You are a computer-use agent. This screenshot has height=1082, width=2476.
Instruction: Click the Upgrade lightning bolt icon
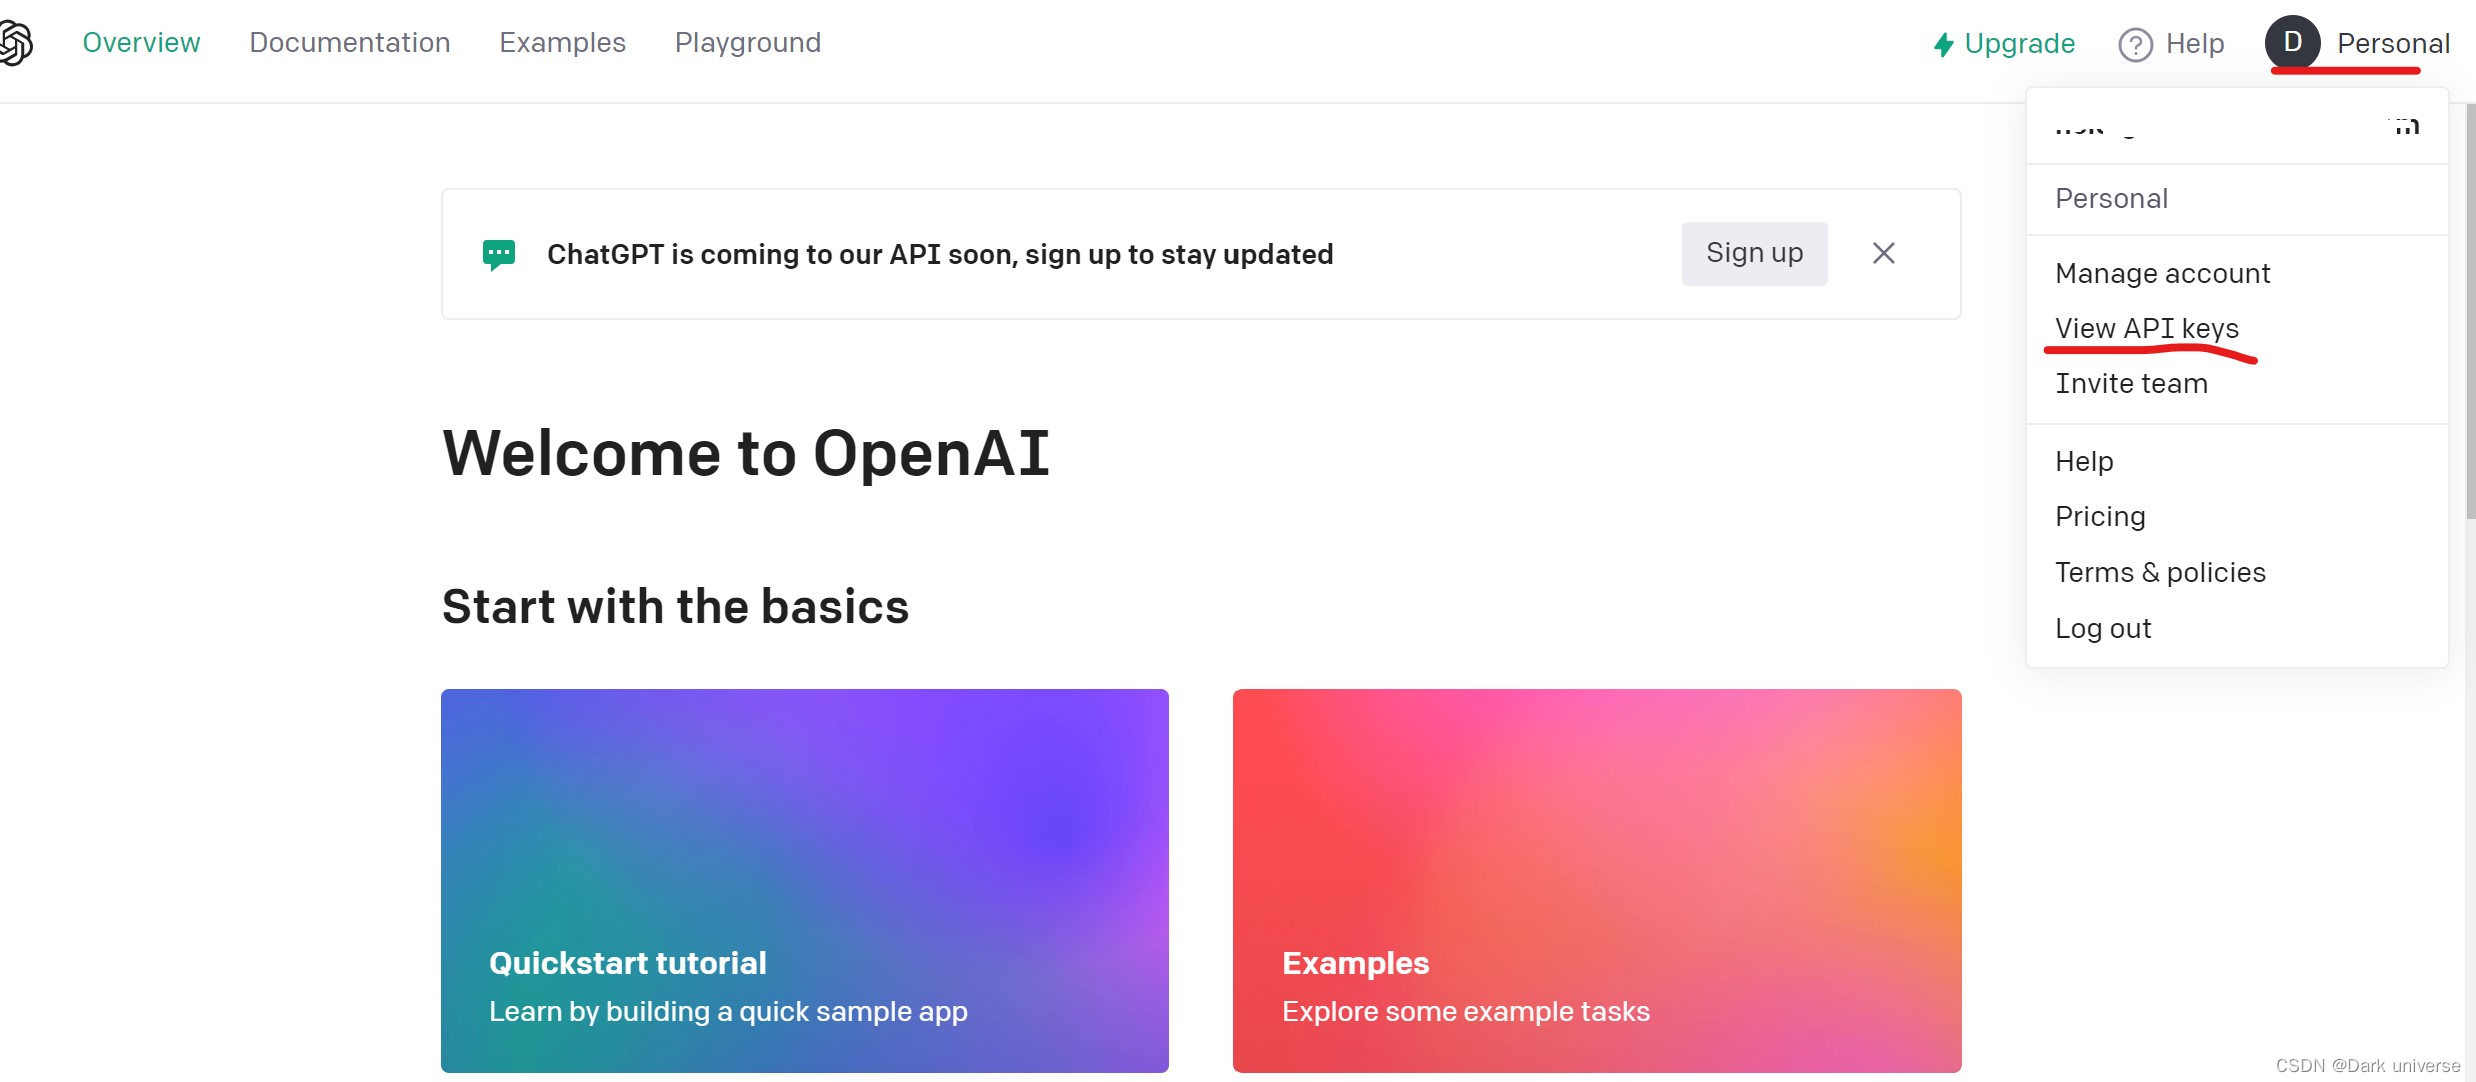1943,44
